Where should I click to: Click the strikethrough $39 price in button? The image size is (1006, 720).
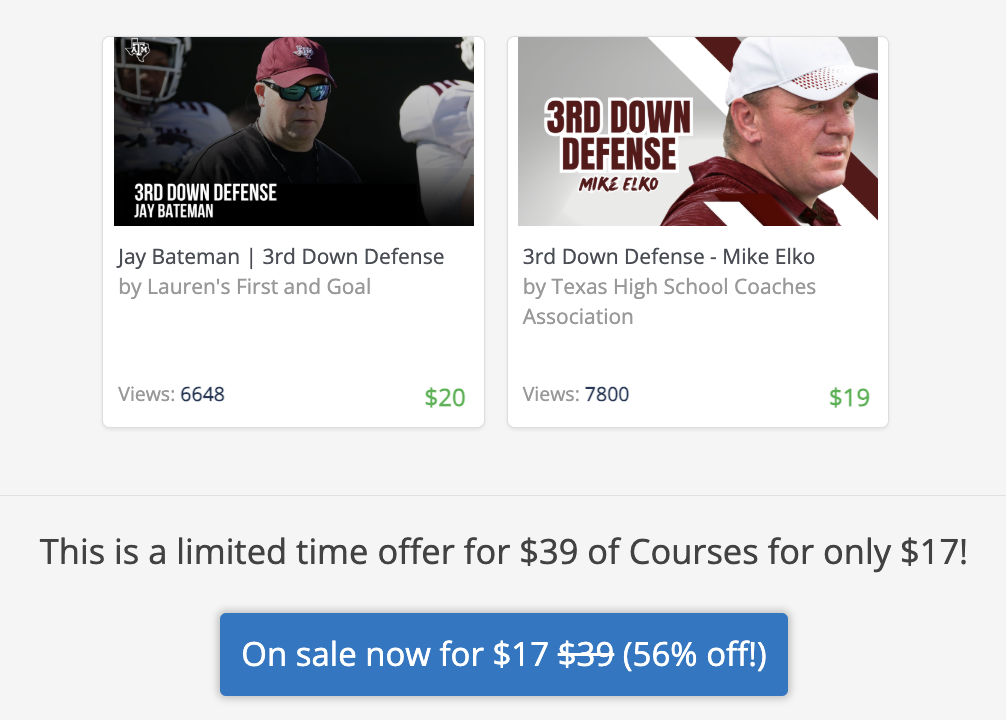click(x=586, y=655)
